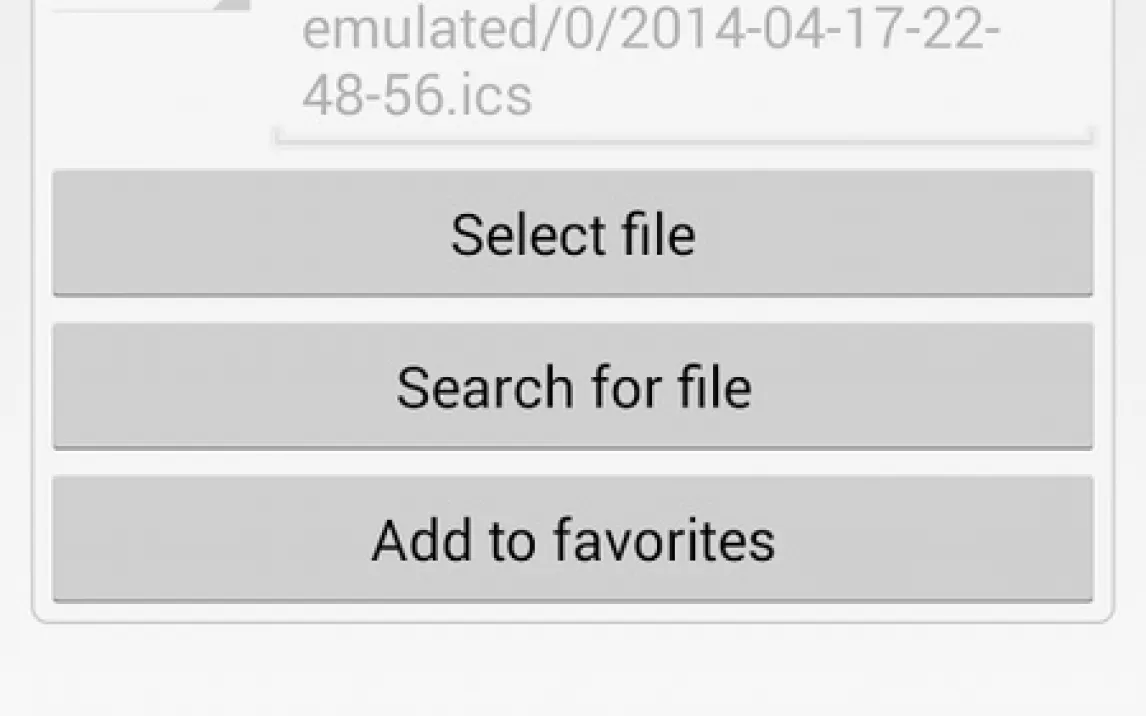Focus the field containing 48-56.ics
The height and width of the screenshot is (716, 1146).
[x=683, y=72]
